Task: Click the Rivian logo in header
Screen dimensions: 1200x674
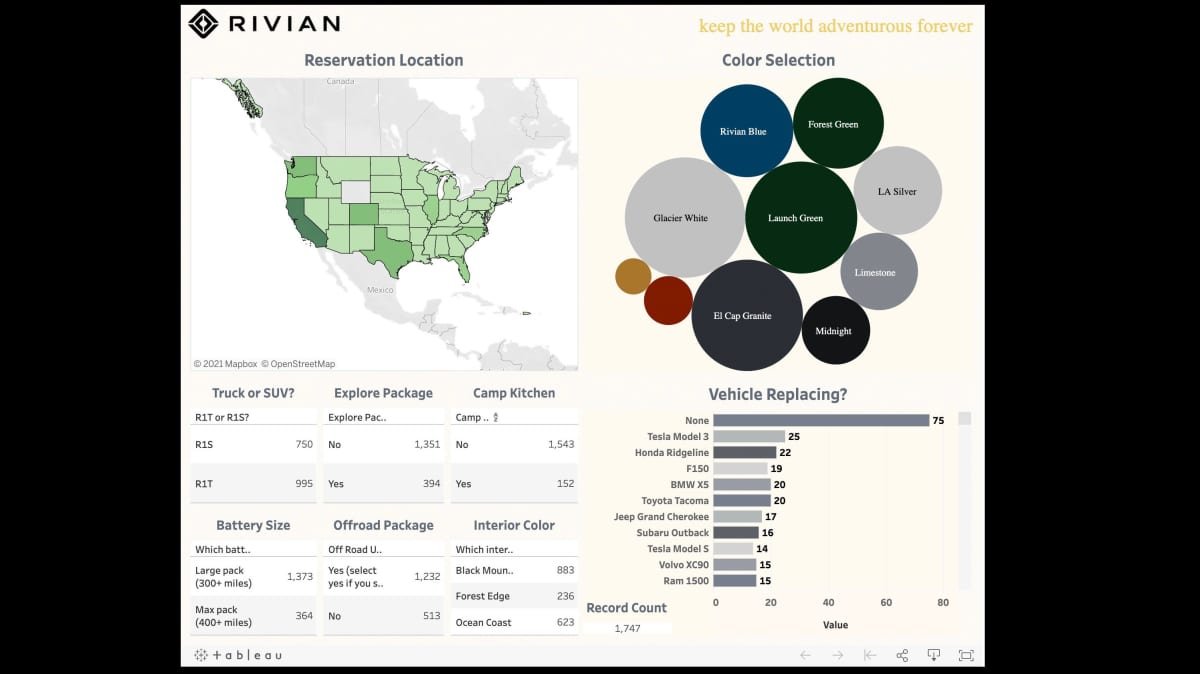Action: pyautogui.click(x=265, y=23)
